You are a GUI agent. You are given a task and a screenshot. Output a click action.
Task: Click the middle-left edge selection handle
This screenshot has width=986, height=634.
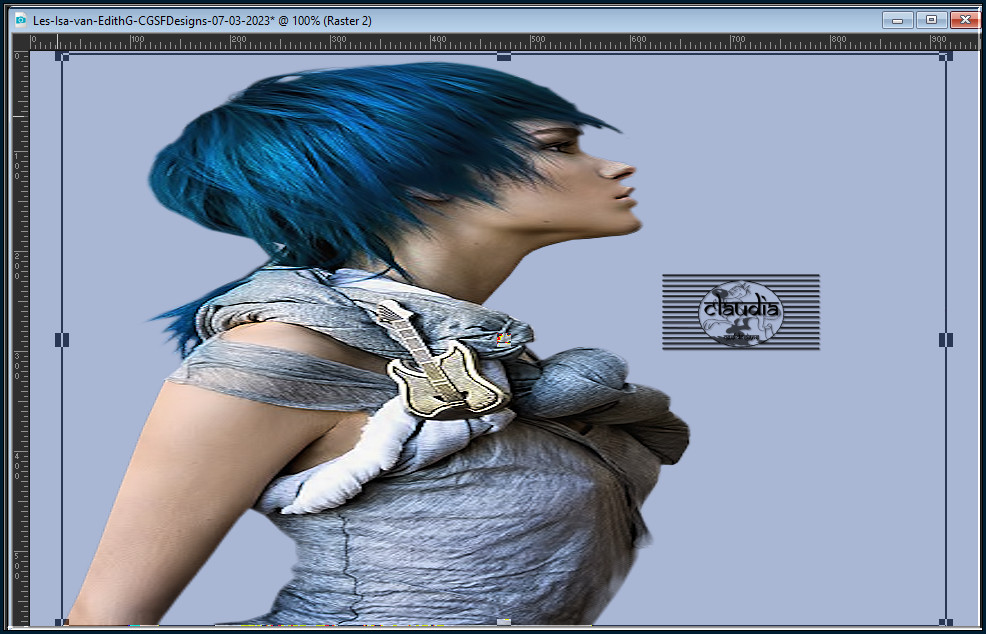click(x=62, y=340)
